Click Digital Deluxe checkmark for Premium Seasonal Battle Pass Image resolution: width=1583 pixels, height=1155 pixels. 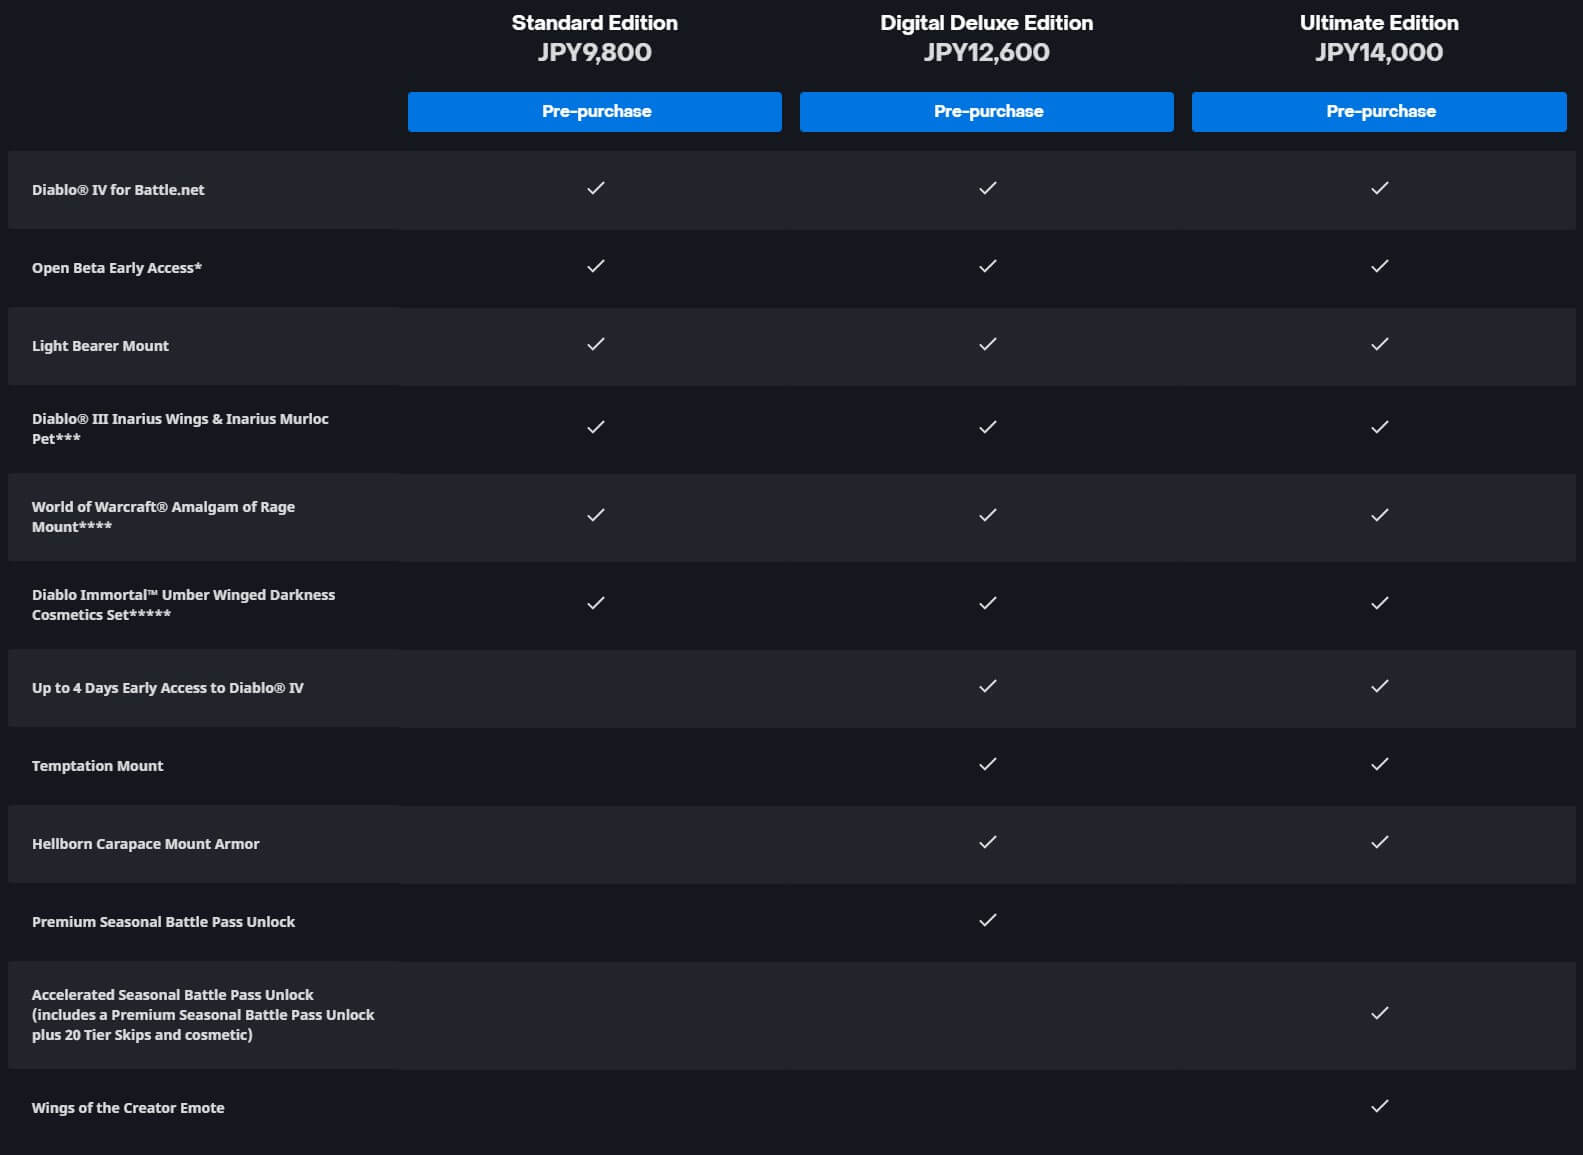(988, 920)
